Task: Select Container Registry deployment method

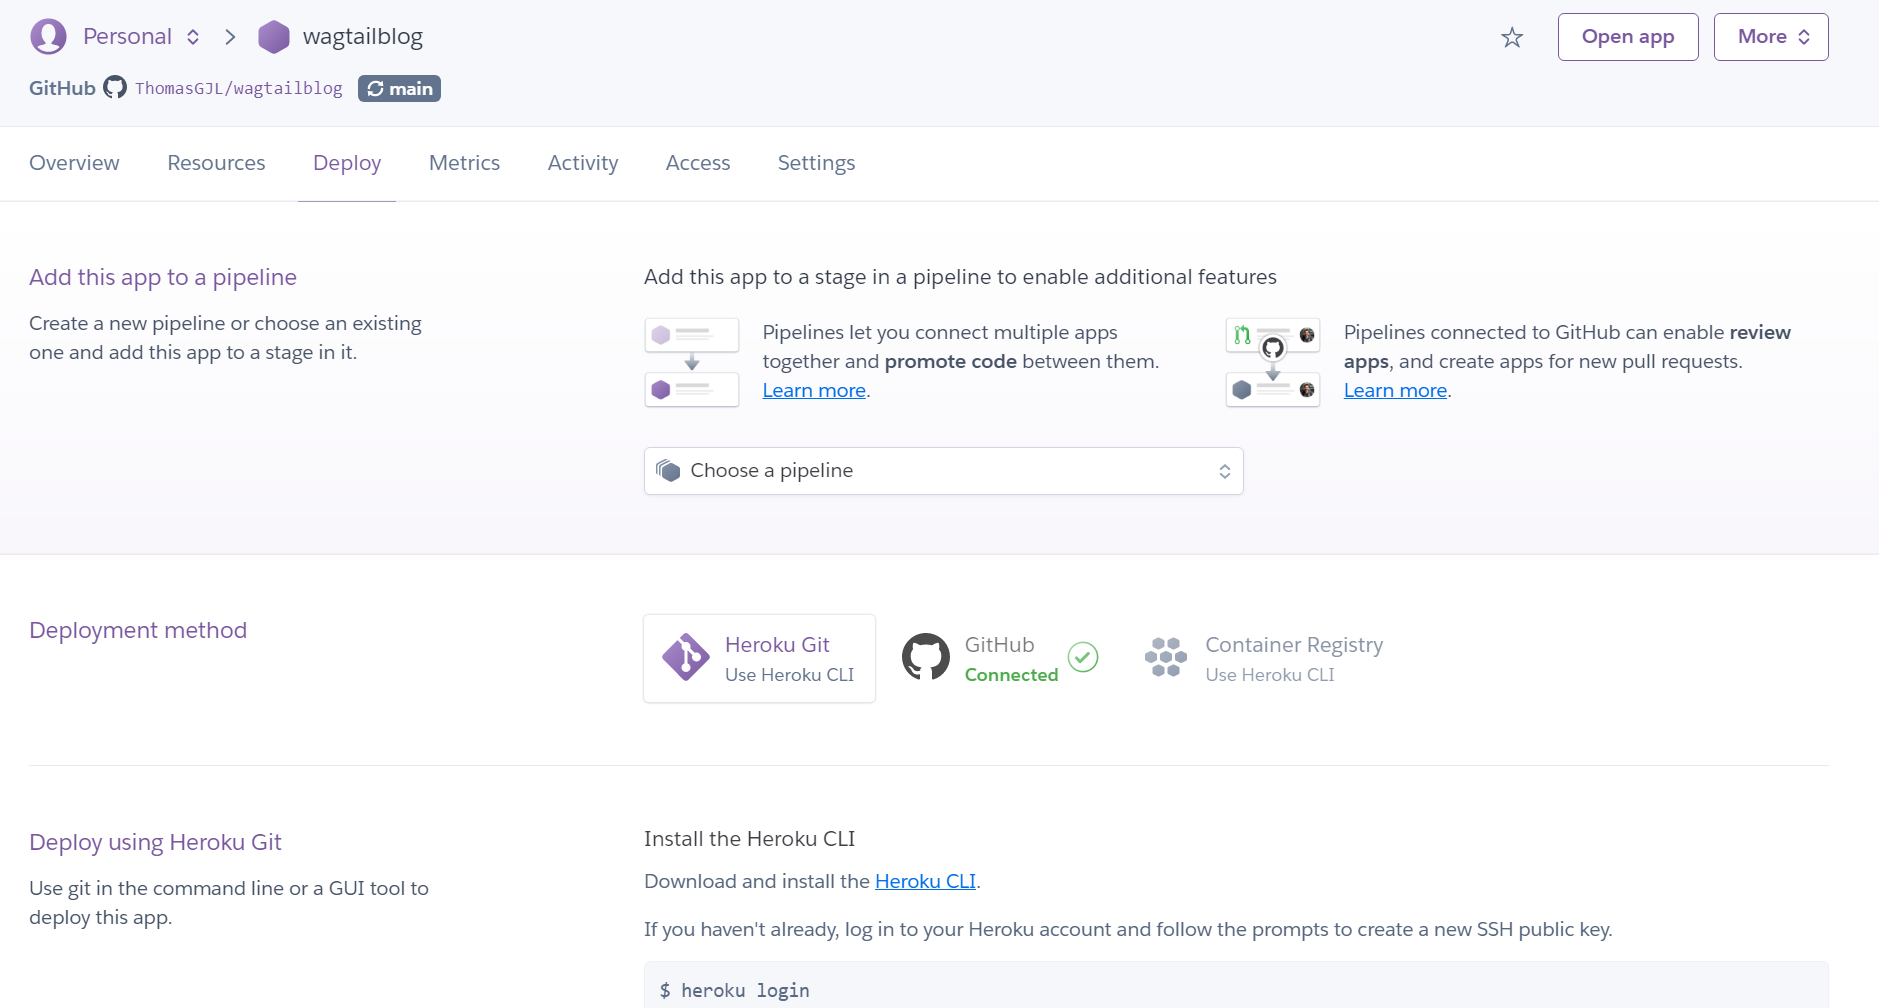Action: 1264,658
